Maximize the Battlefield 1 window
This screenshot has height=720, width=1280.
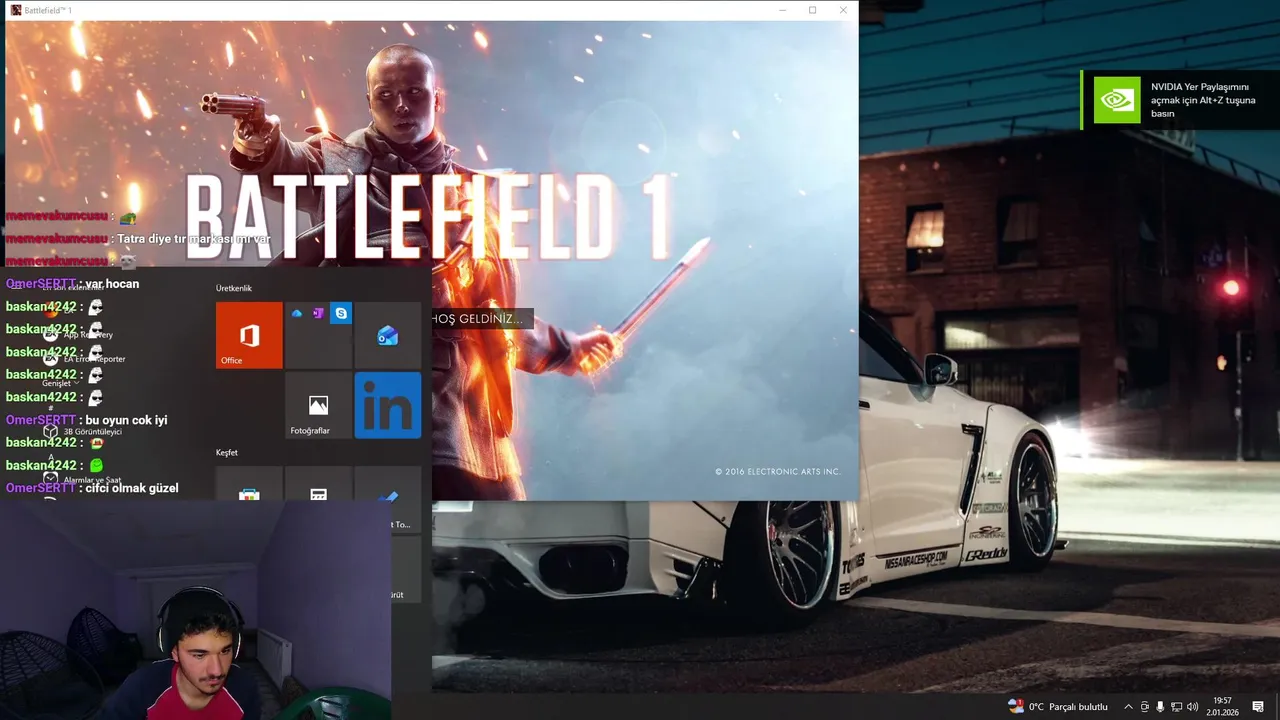coord(812,10)
